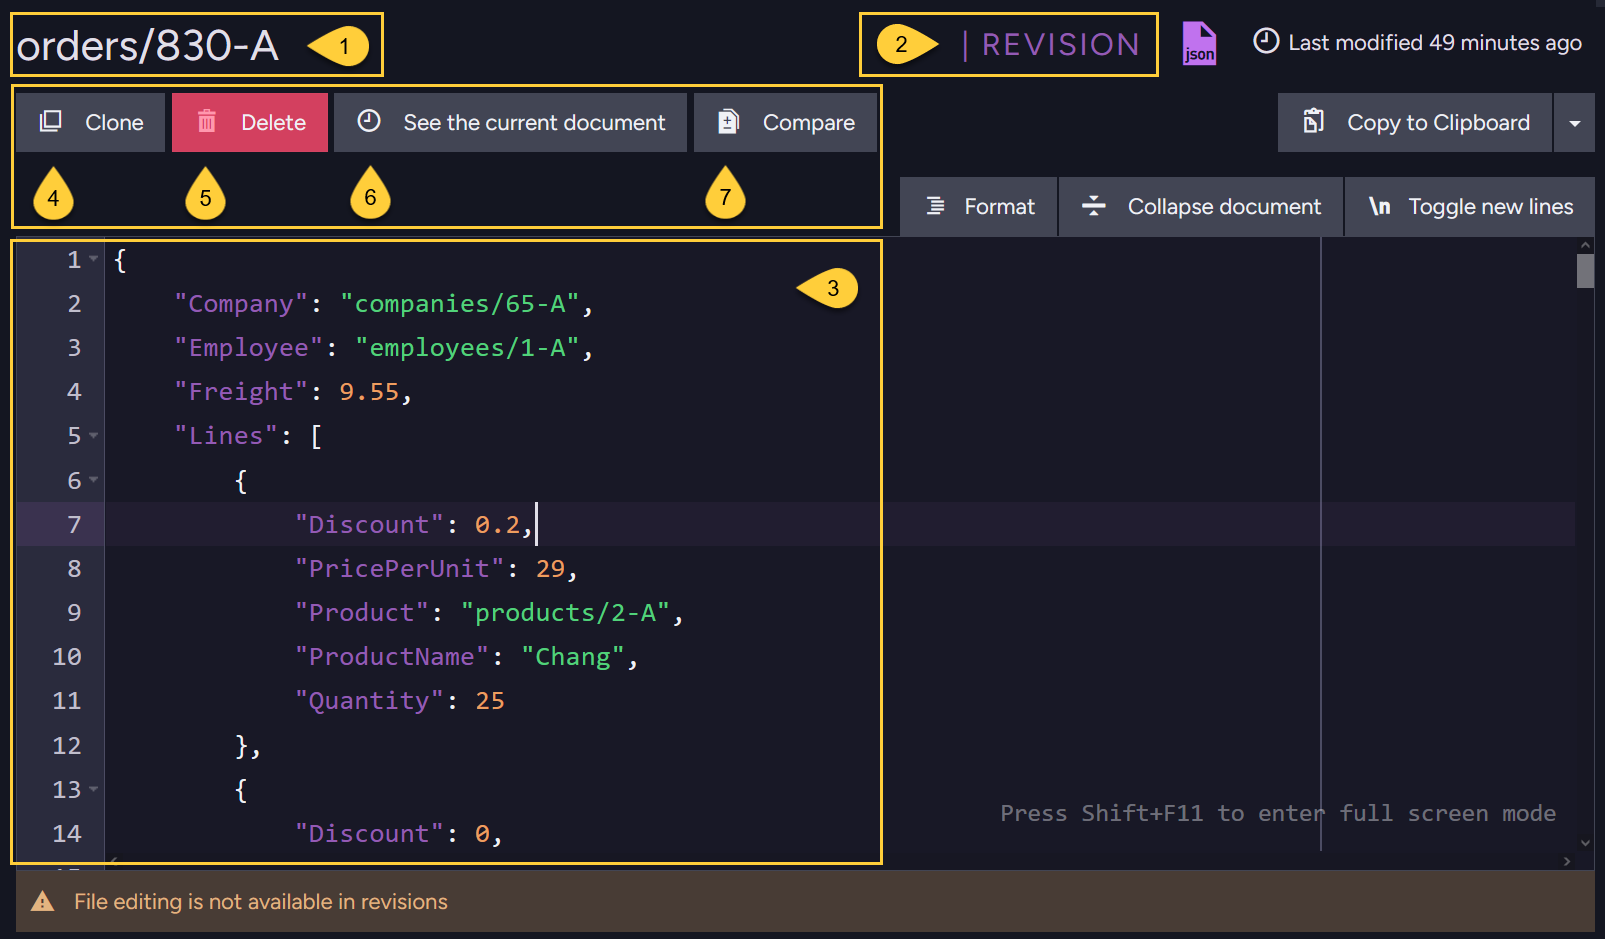Click File editing not available warning text
The height and width of the screenshot is (939, 1605).
261,902
